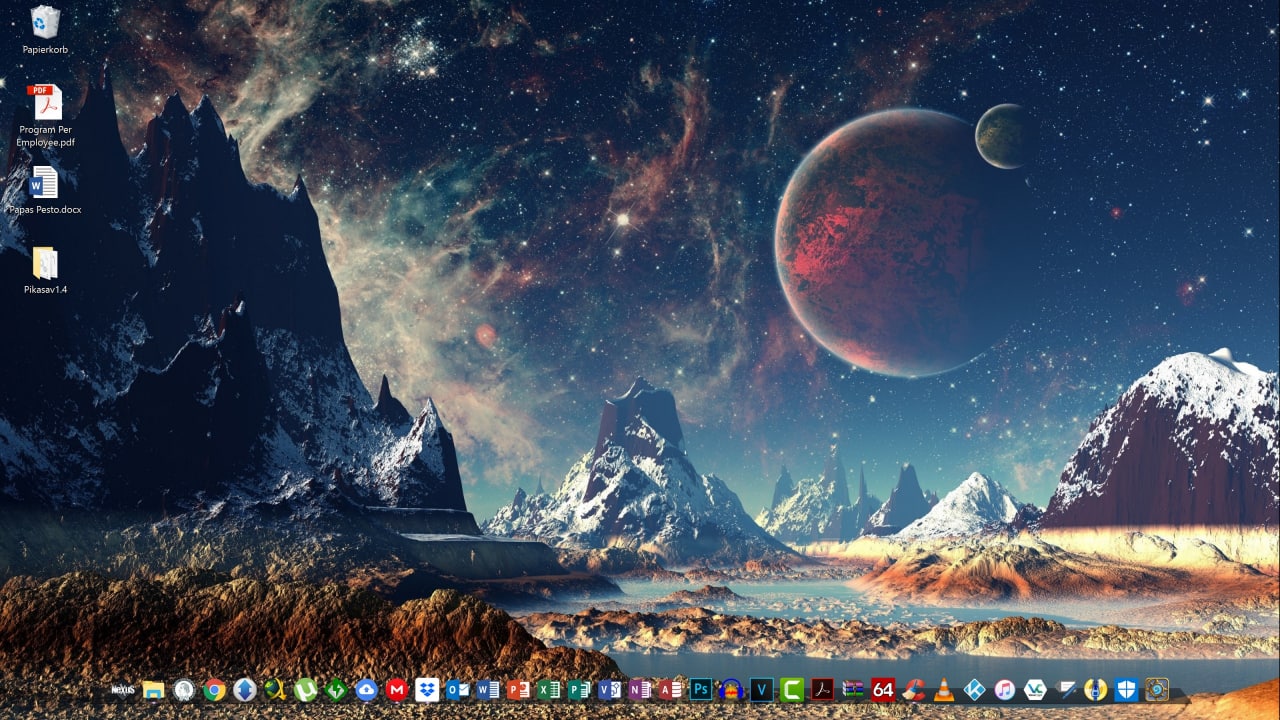Launch Excel from the dock

549,690
